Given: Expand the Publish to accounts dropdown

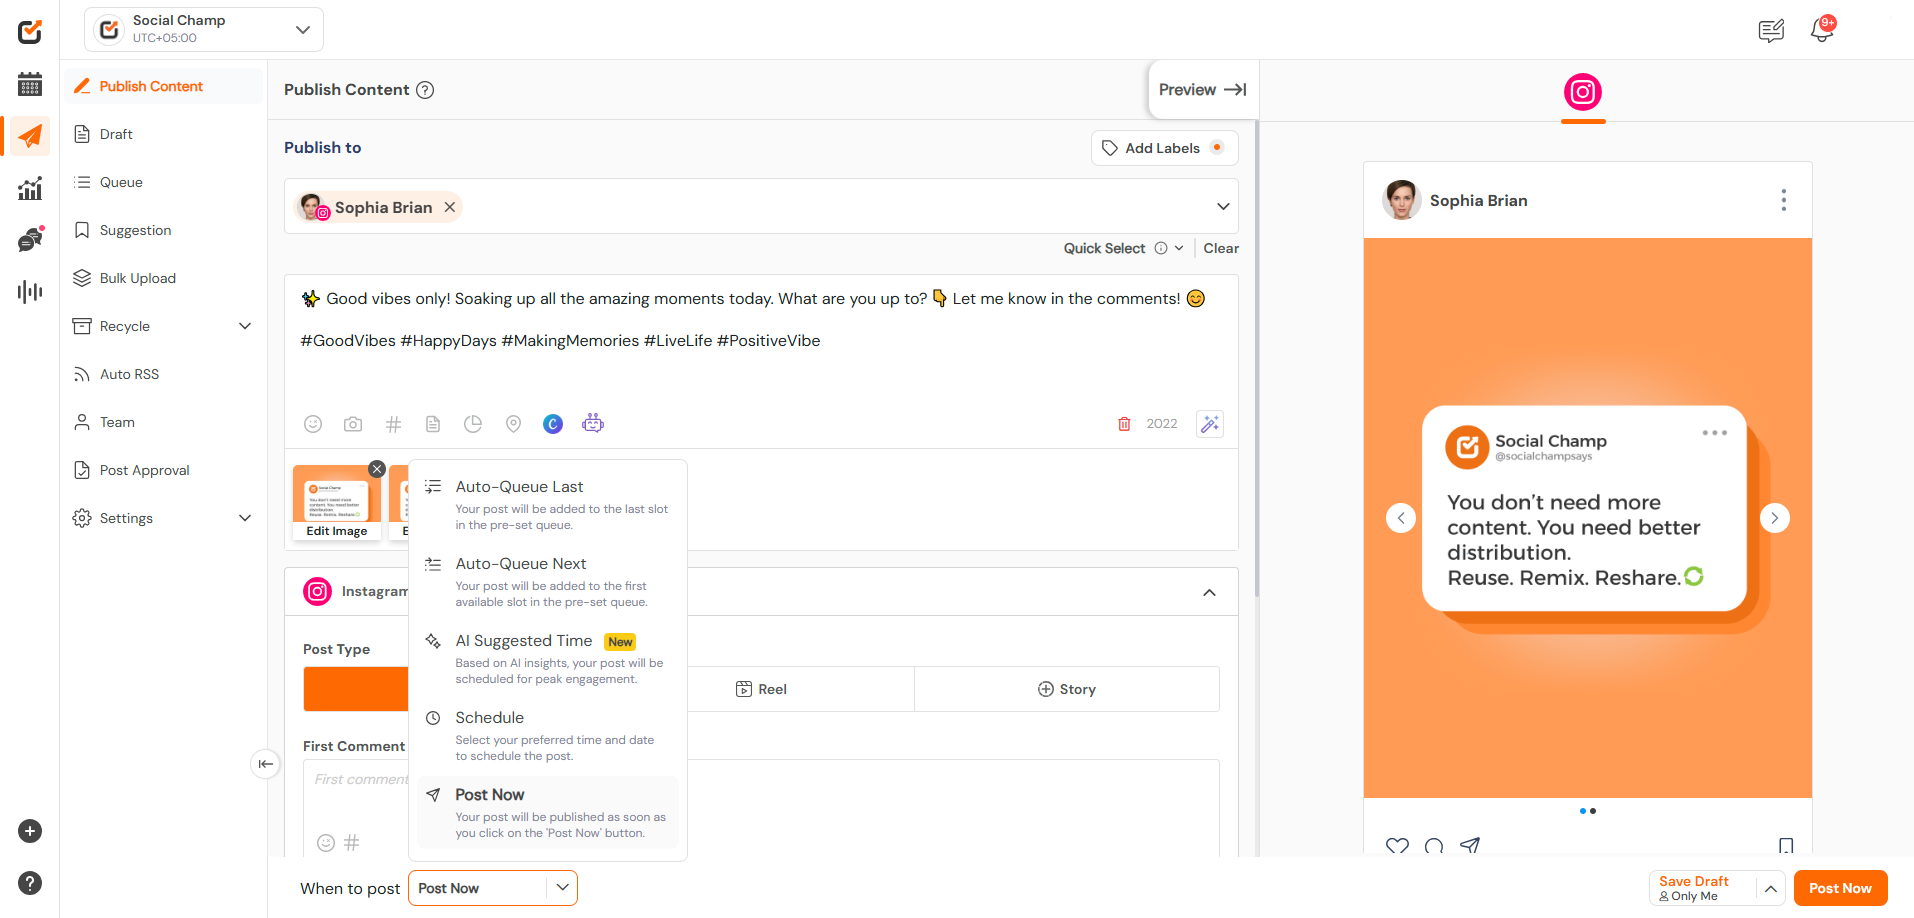Looking at the screenshot, I should pos(1223,207).
